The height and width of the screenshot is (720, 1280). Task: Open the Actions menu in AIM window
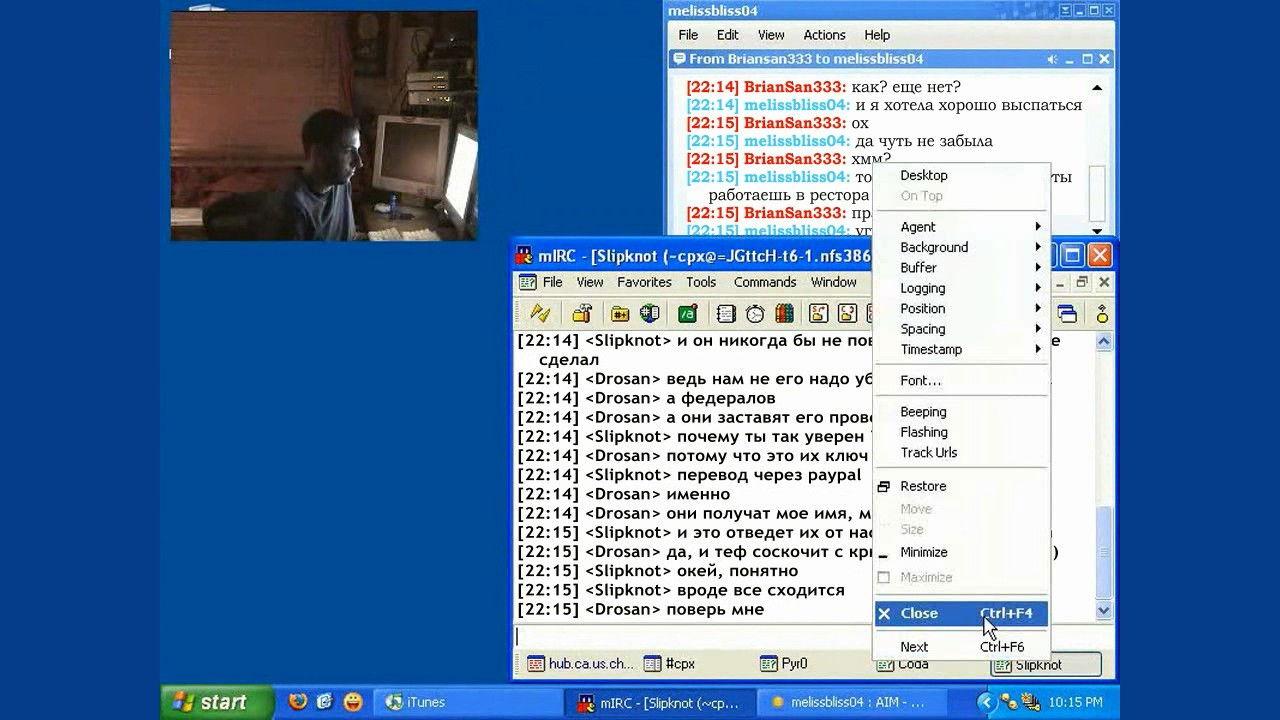click(824, 35)
